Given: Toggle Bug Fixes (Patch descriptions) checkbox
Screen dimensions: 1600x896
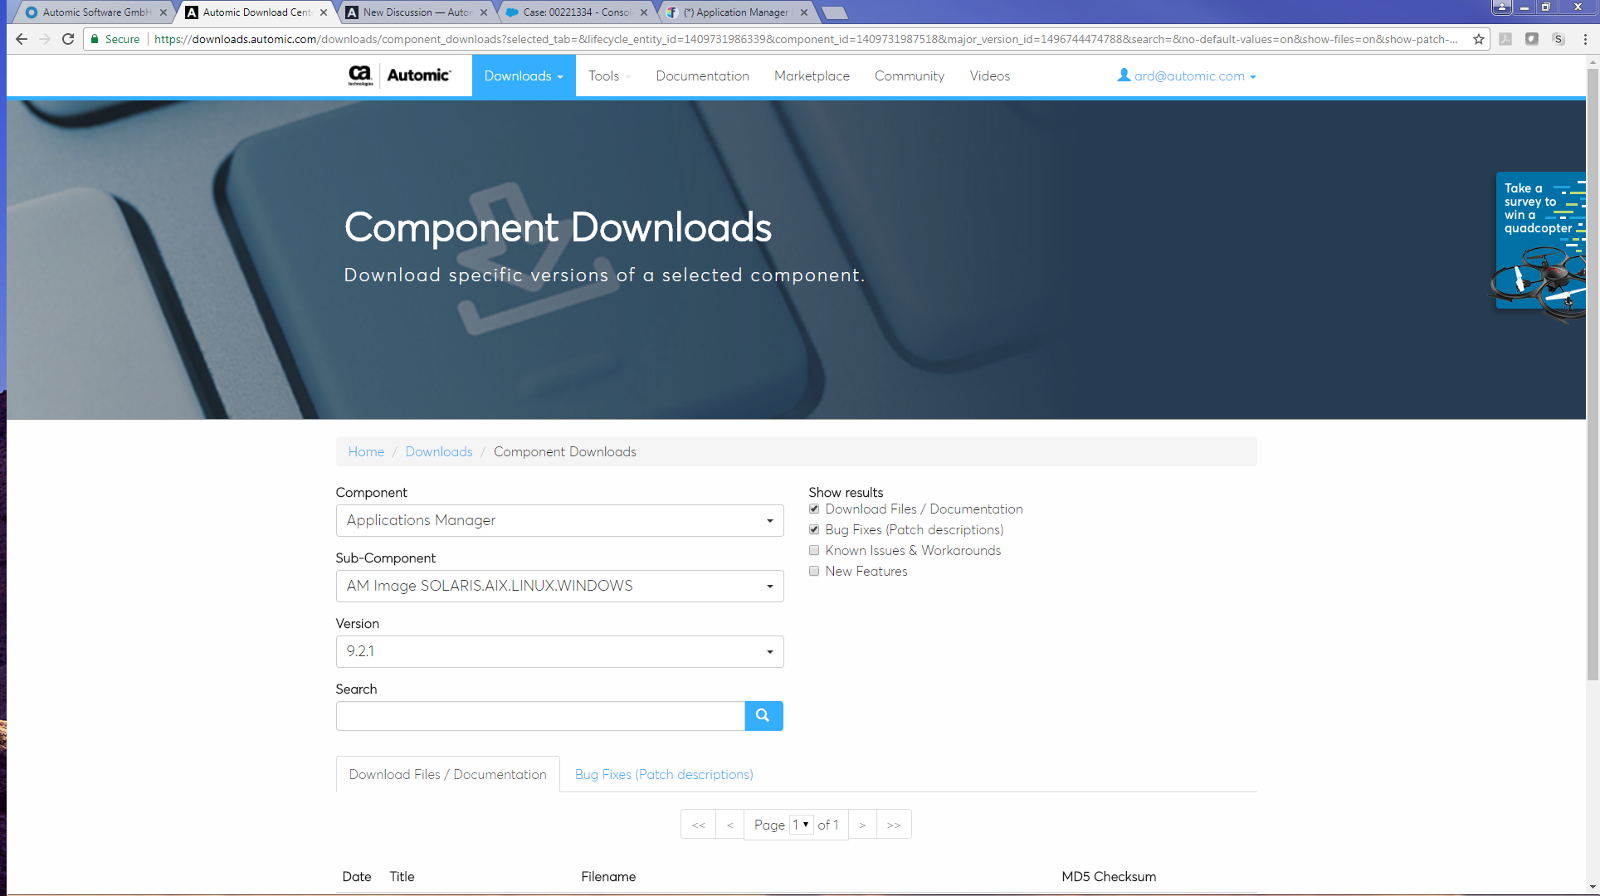Looking at the screenshot, I should (814, 530).
